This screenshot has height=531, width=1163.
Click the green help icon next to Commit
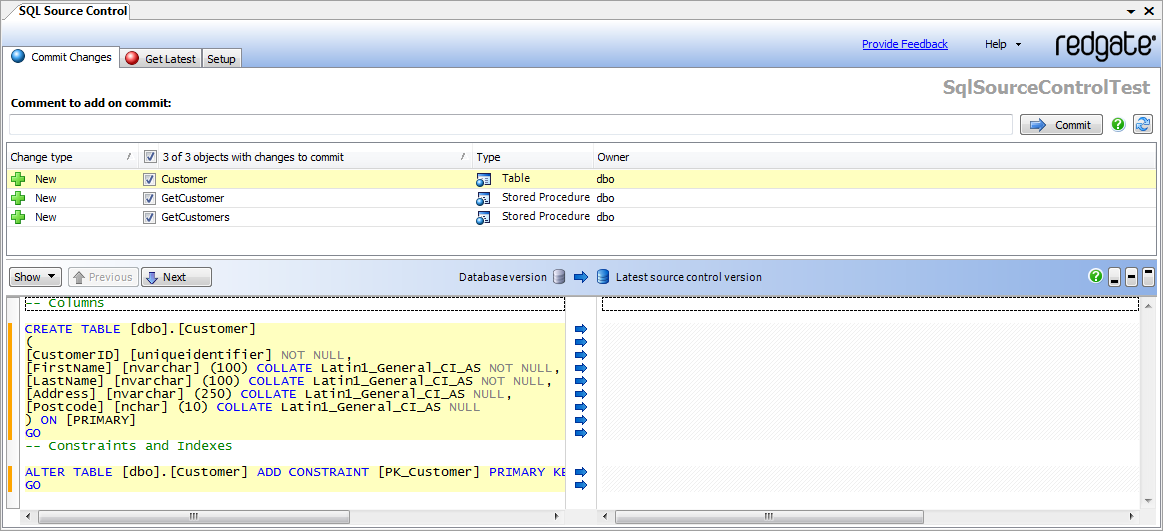[x=1118, y=125]
